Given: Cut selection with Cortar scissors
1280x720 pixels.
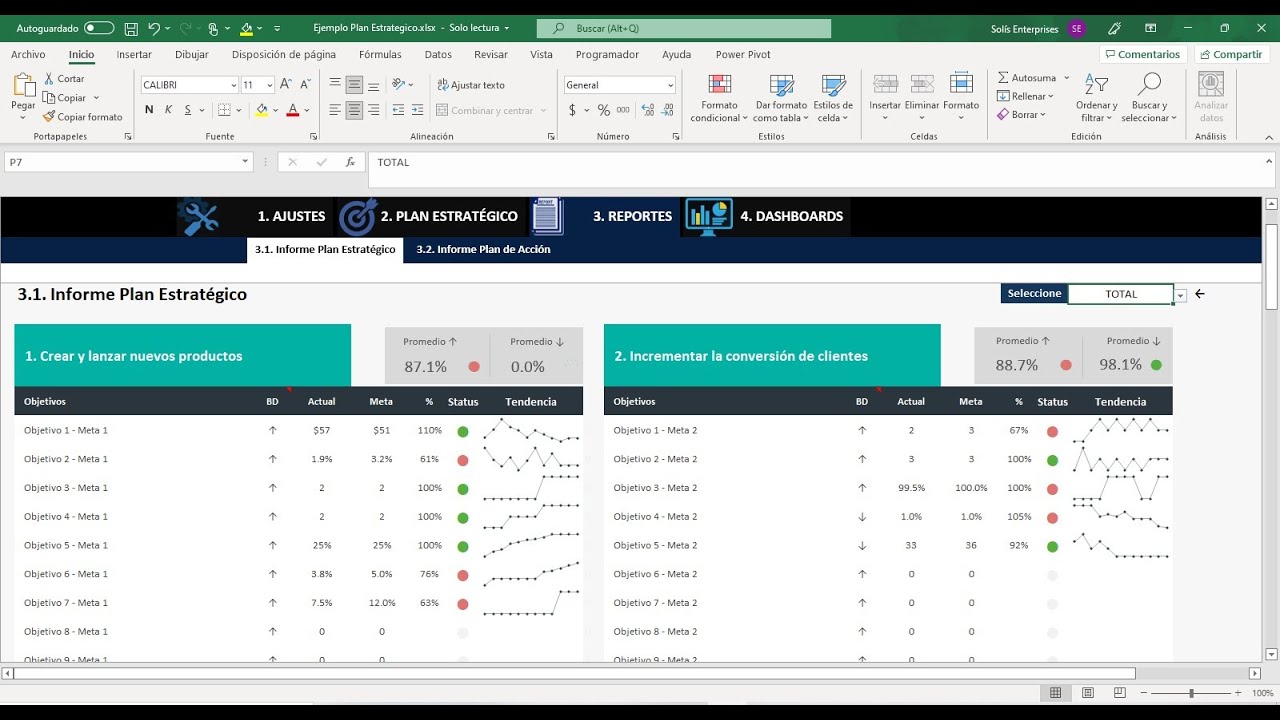Looking at the screenshot, I should [64, 78].
